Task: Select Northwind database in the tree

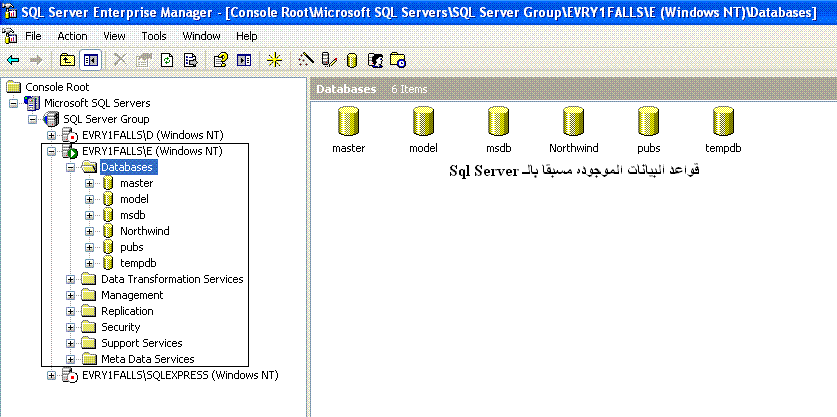Action: pyautogui.click(x=145, y=231)
